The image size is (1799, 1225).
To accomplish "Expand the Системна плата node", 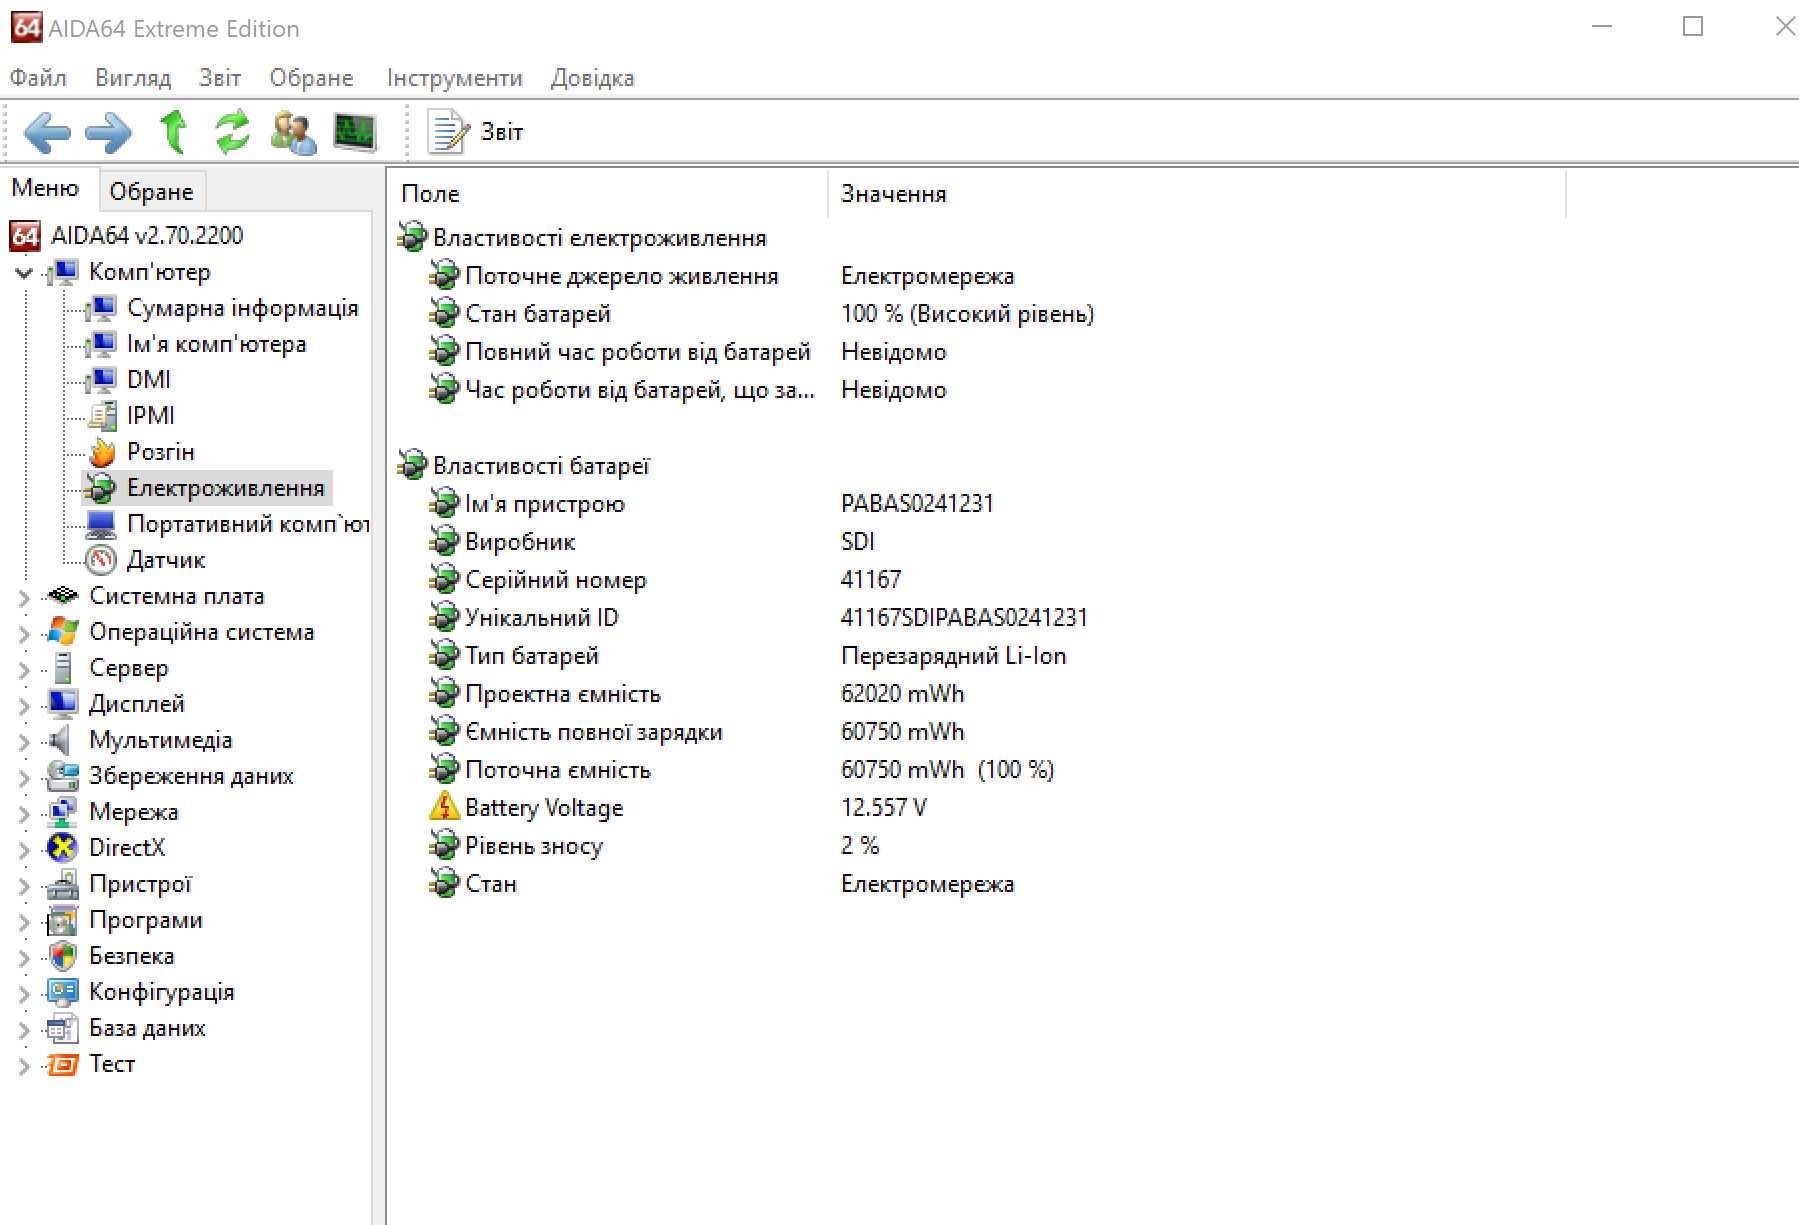I will tap(24, 598).
